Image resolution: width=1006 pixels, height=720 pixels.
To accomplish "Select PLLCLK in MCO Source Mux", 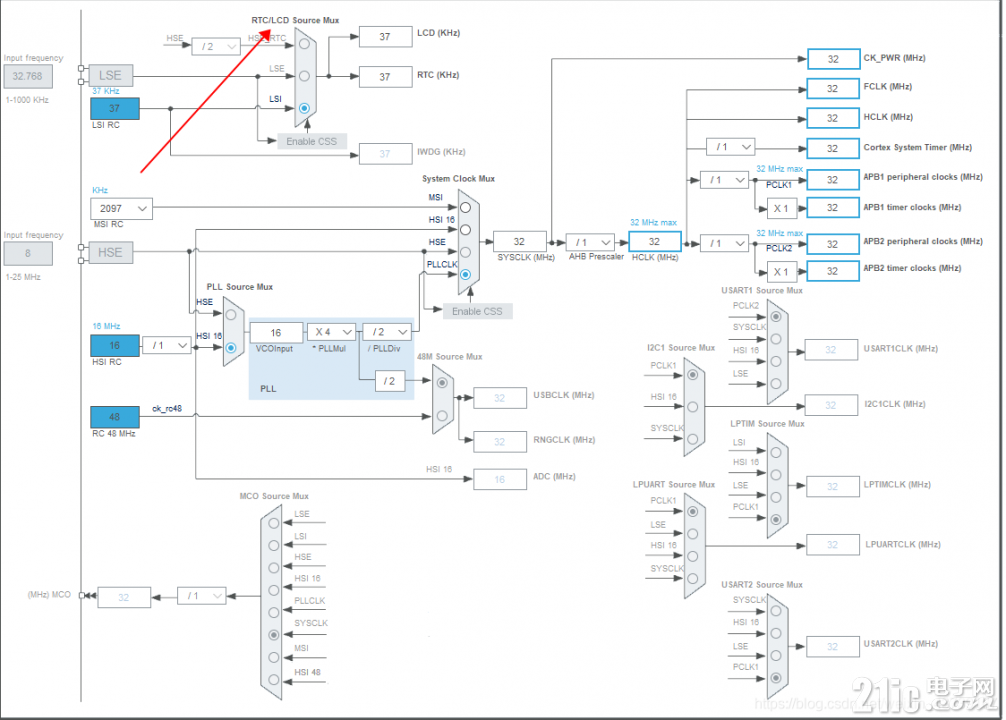I will (x=274, y=612).
